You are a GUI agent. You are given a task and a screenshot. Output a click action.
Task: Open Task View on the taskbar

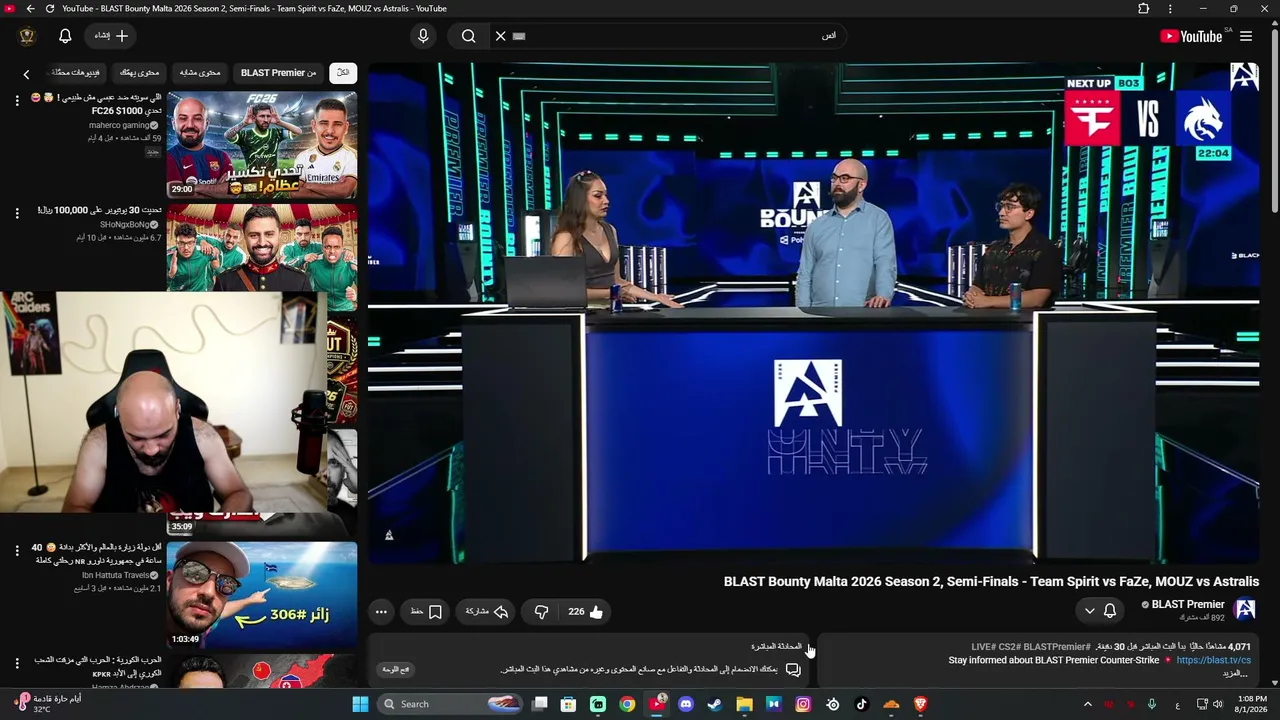(540, 704)
